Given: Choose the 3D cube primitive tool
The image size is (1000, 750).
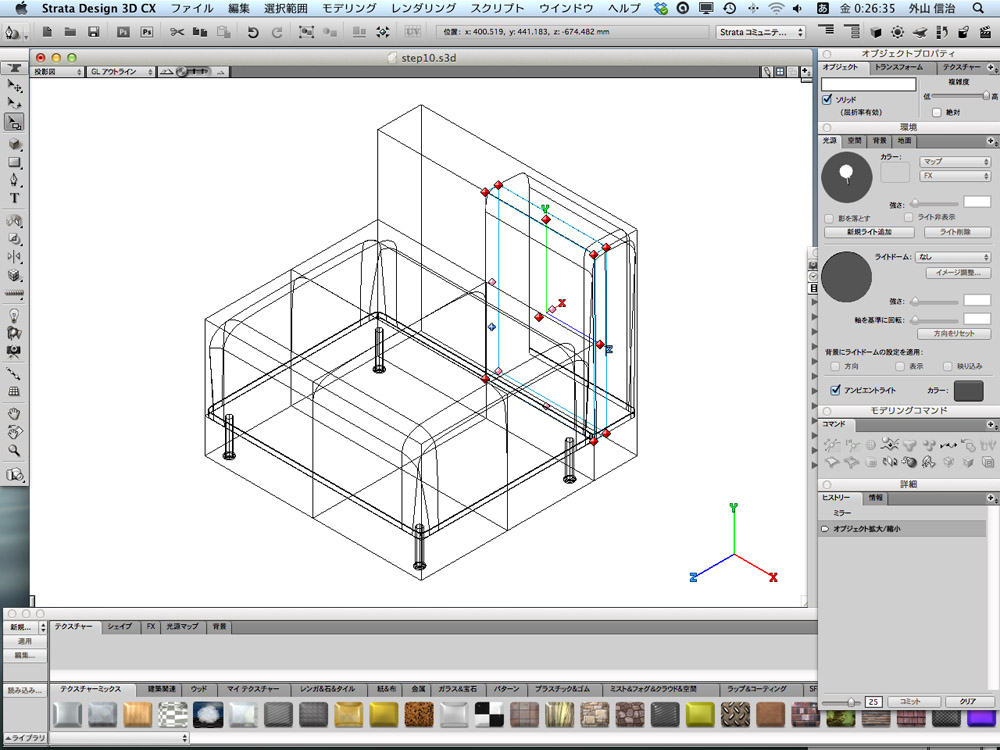Looking at the screenshot, I should (14, 144).
